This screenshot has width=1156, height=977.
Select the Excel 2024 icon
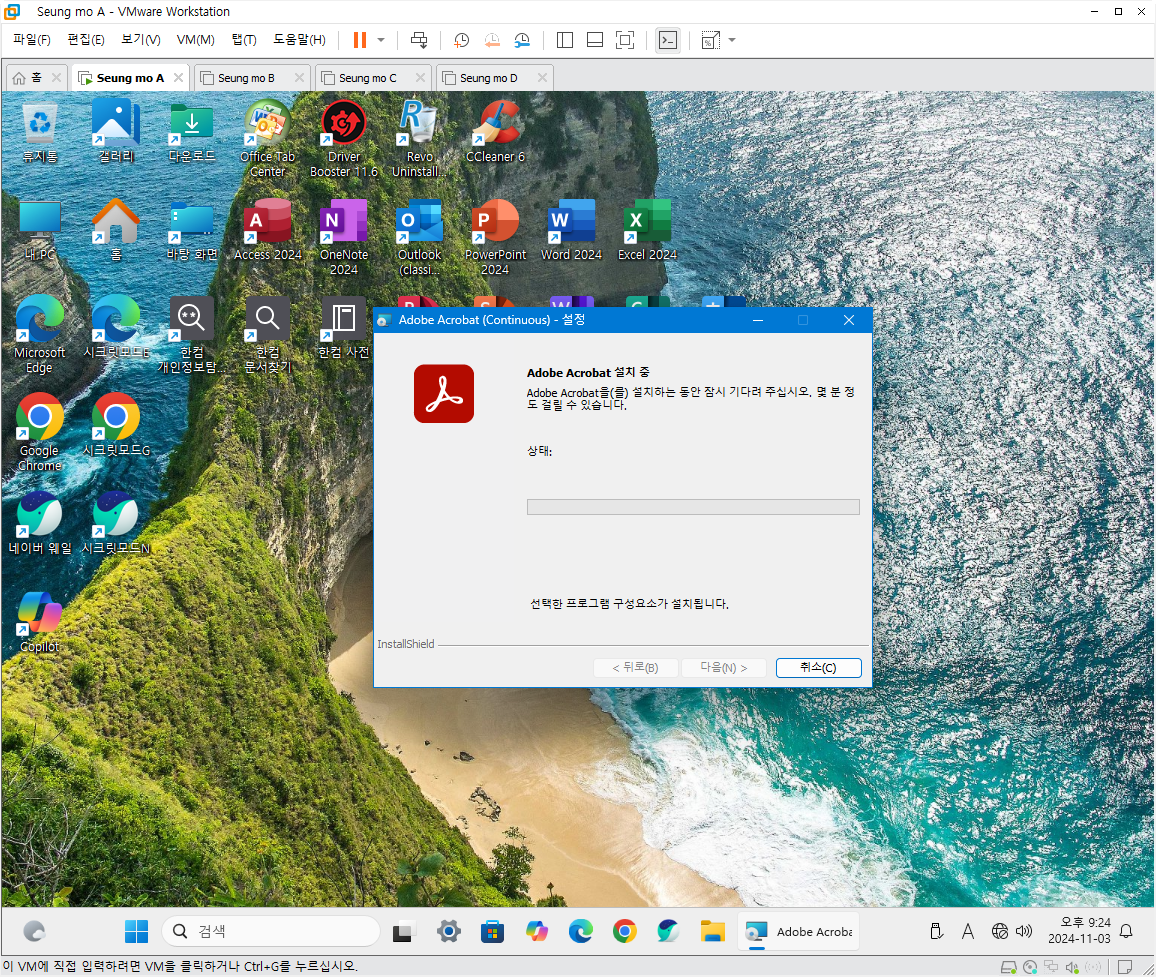coord(647,230)
